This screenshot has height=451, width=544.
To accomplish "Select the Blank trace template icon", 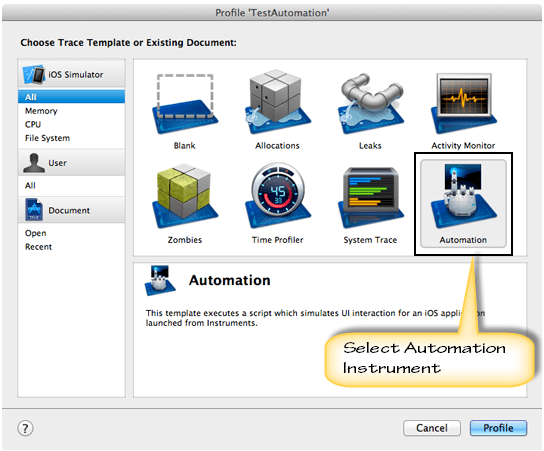I will [x=185, y=104].
